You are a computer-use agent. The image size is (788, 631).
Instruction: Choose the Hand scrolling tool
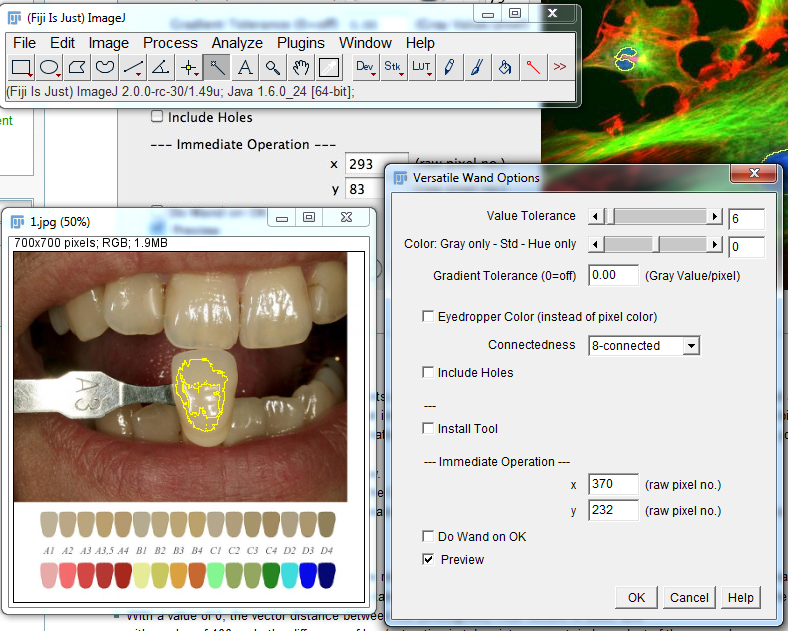click(300, 67)
